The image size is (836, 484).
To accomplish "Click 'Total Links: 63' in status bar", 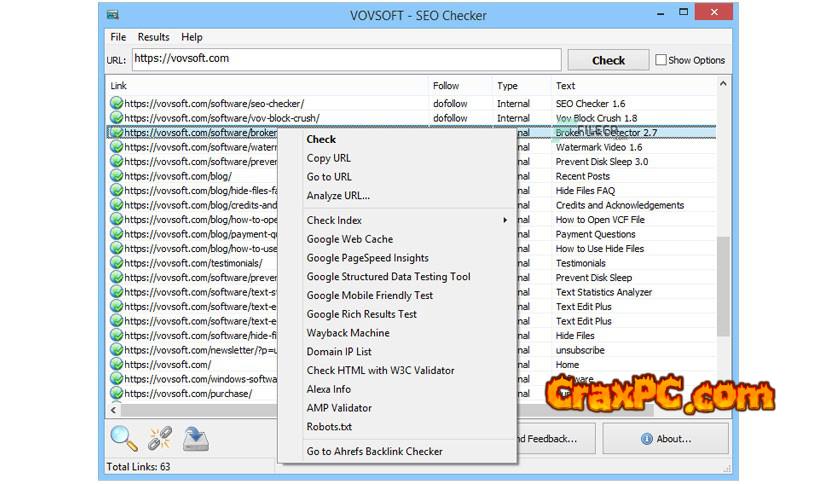I will pyautogui.click(x=138, y=466).
